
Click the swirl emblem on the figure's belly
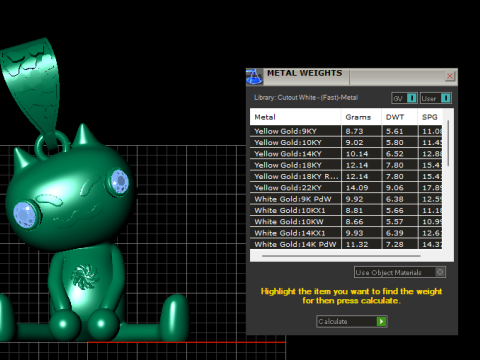[x=85, y=276]
